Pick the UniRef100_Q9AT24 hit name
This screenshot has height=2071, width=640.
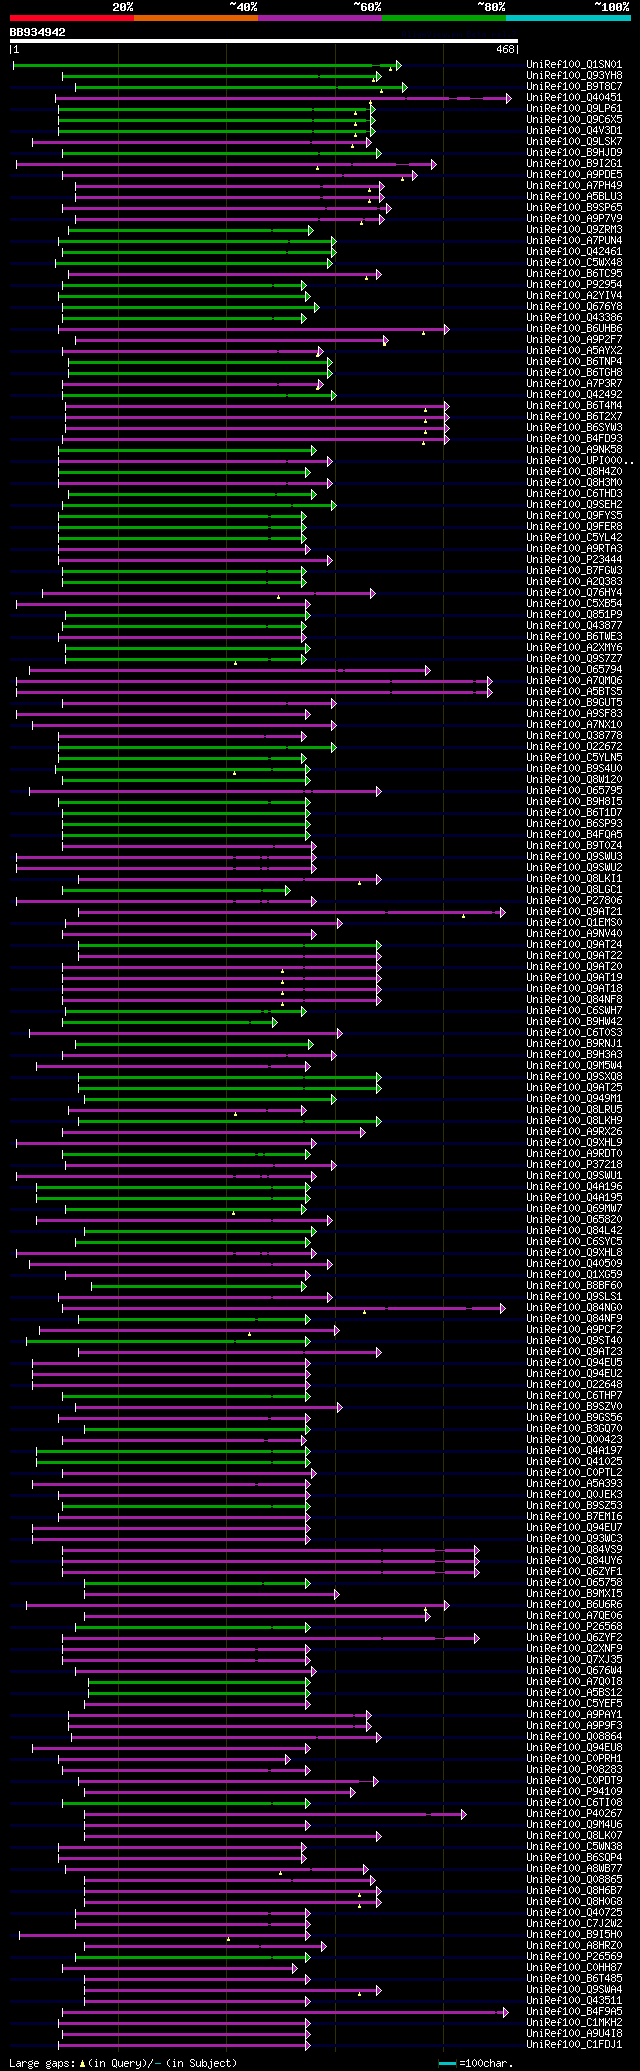tap(574, 944)
